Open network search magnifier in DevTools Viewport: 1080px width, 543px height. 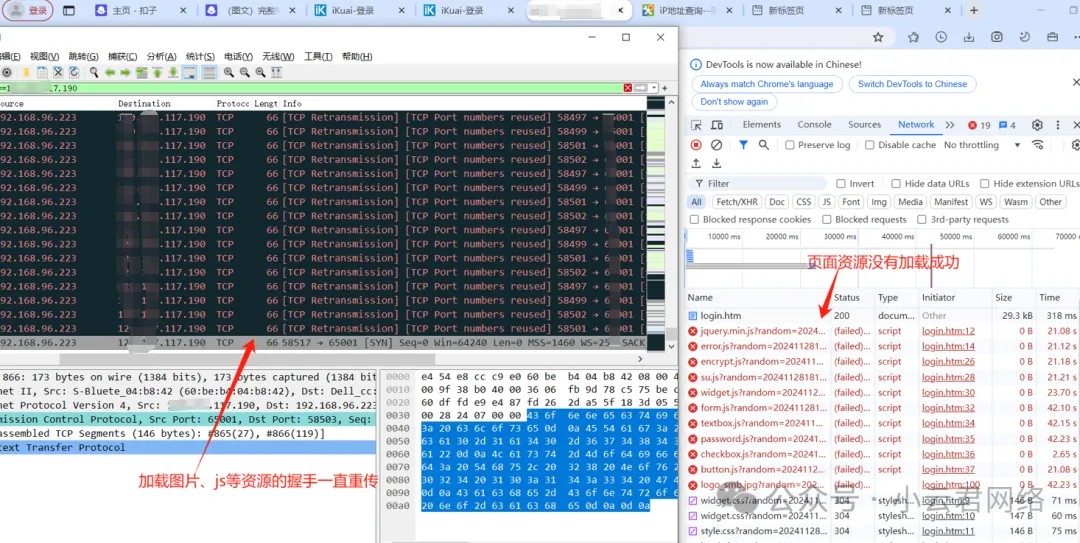click(x=764, y=145)
